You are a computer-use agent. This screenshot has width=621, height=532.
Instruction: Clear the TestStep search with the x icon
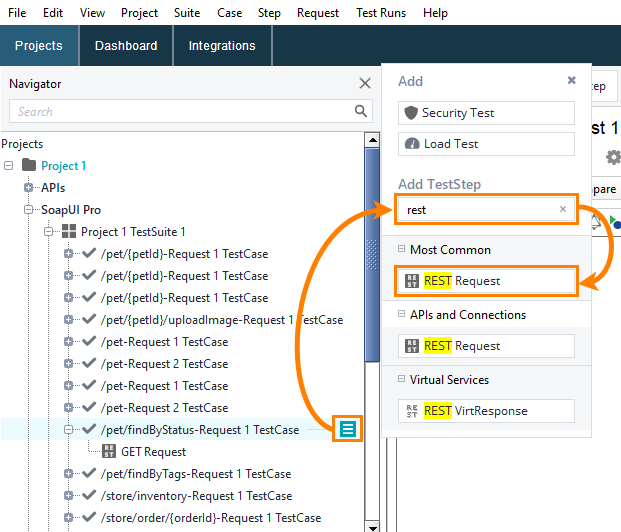pos(562,209)
